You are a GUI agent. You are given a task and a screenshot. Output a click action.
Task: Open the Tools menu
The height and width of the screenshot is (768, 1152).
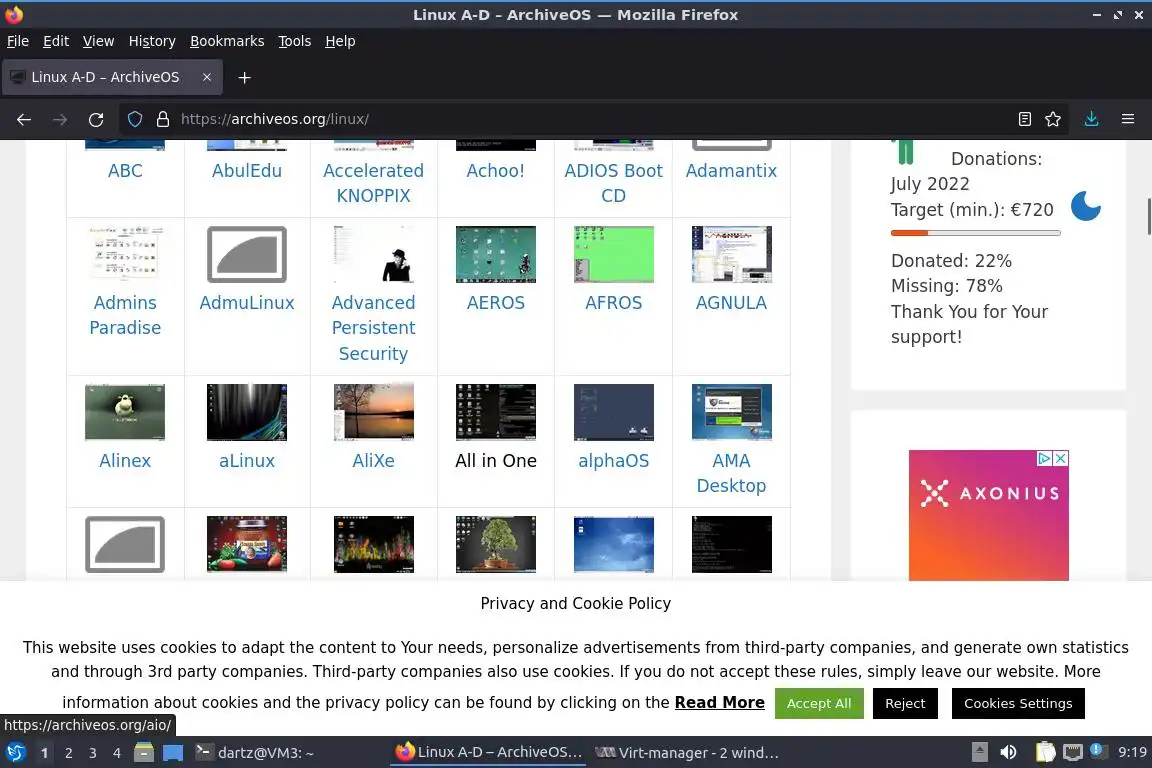pos(295,41)
